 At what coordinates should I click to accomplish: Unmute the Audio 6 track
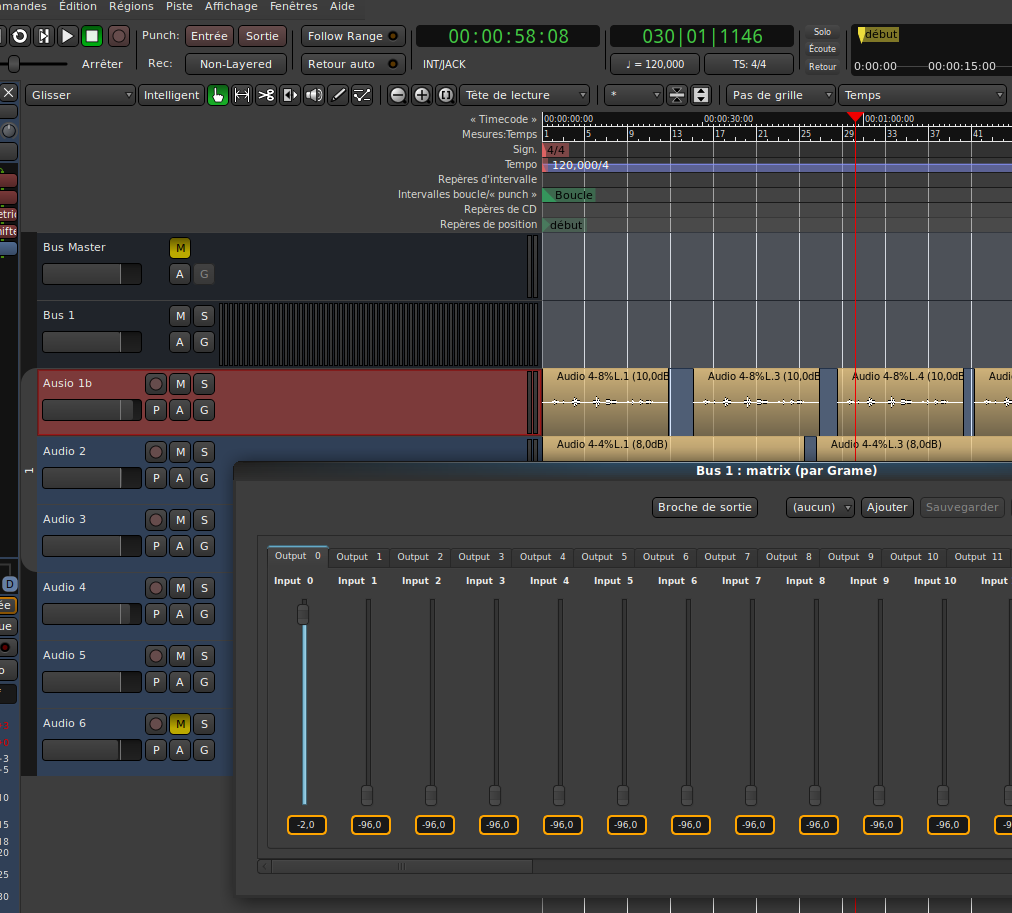180,724
